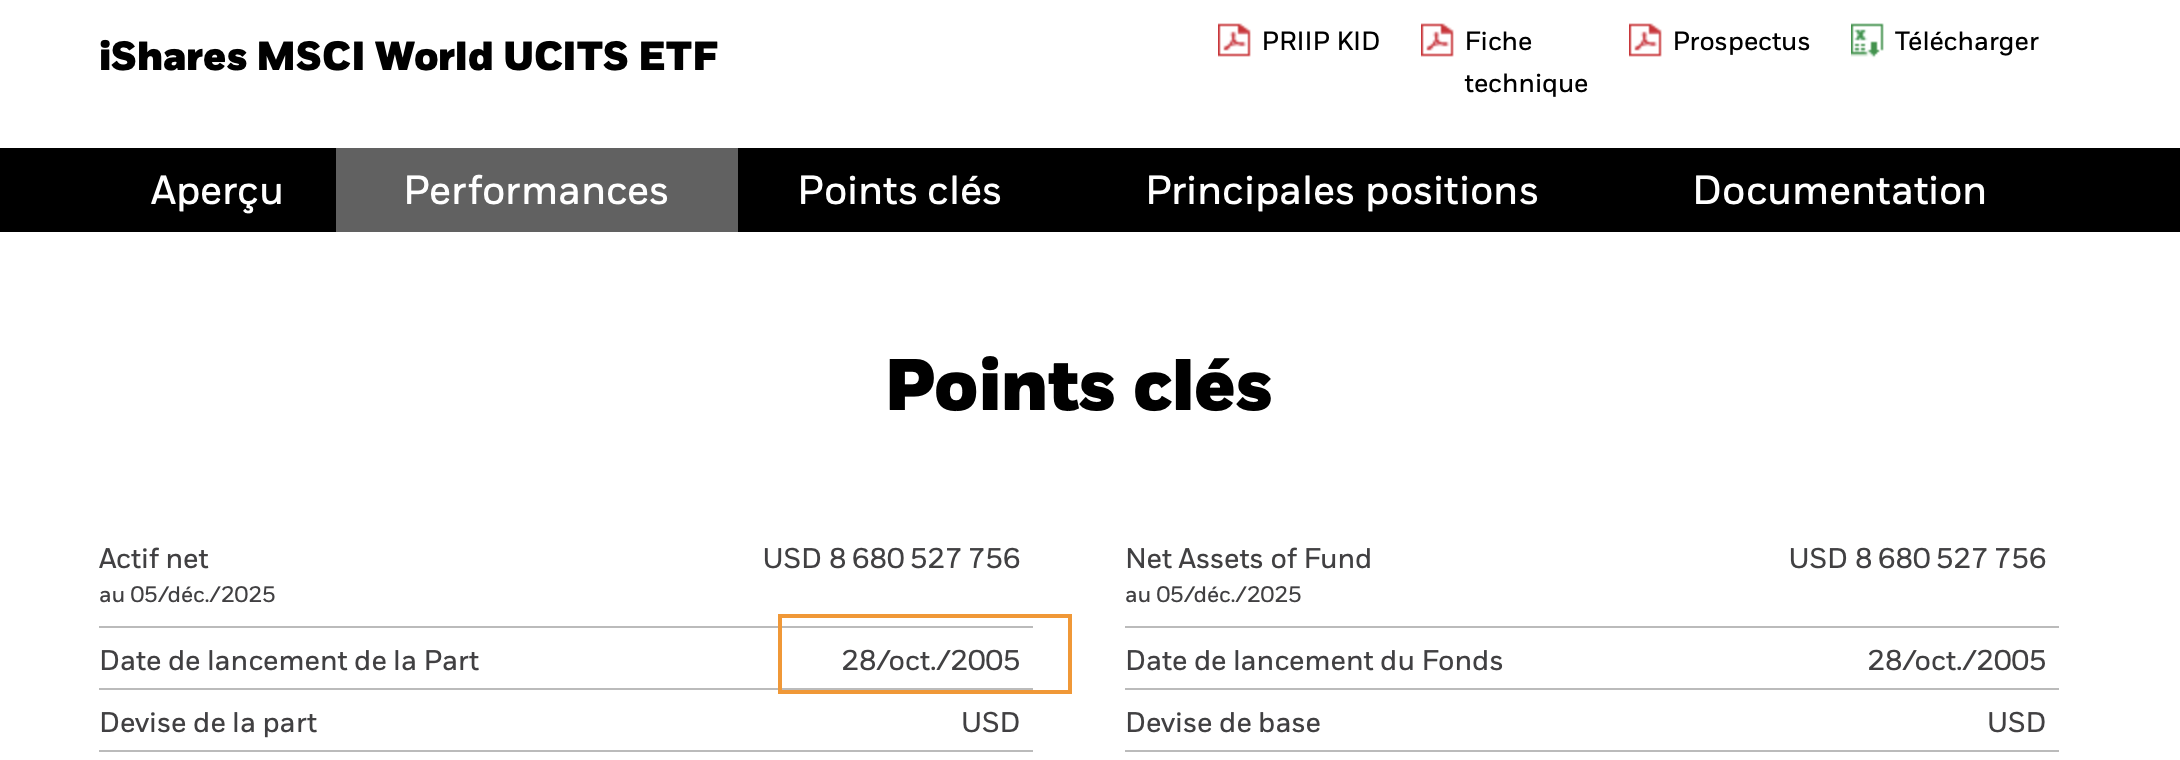
Task: Select the Date de lancement de la Part value
Action: tap(930, 660)
